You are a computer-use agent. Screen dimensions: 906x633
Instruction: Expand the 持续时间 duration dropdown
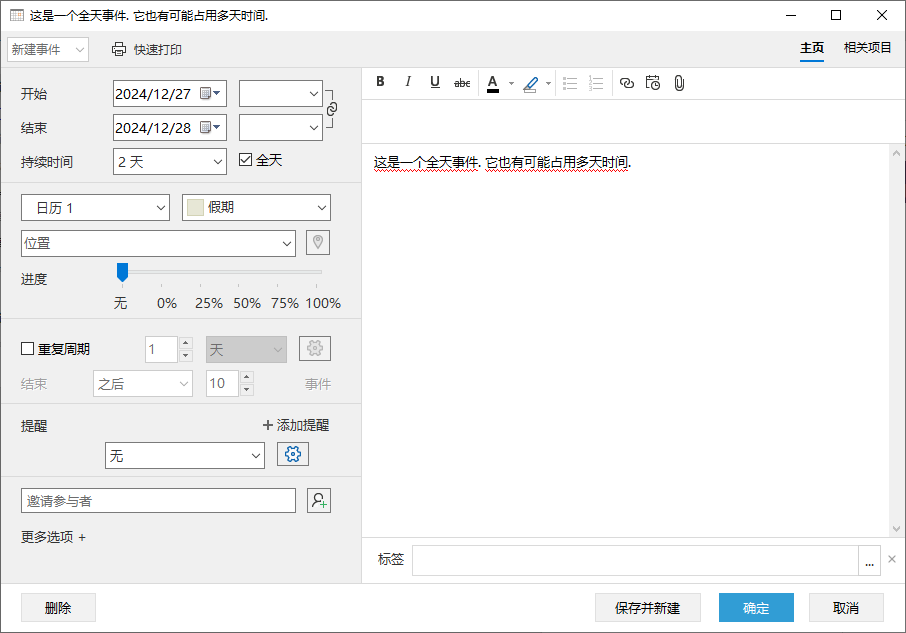[217, 162]
